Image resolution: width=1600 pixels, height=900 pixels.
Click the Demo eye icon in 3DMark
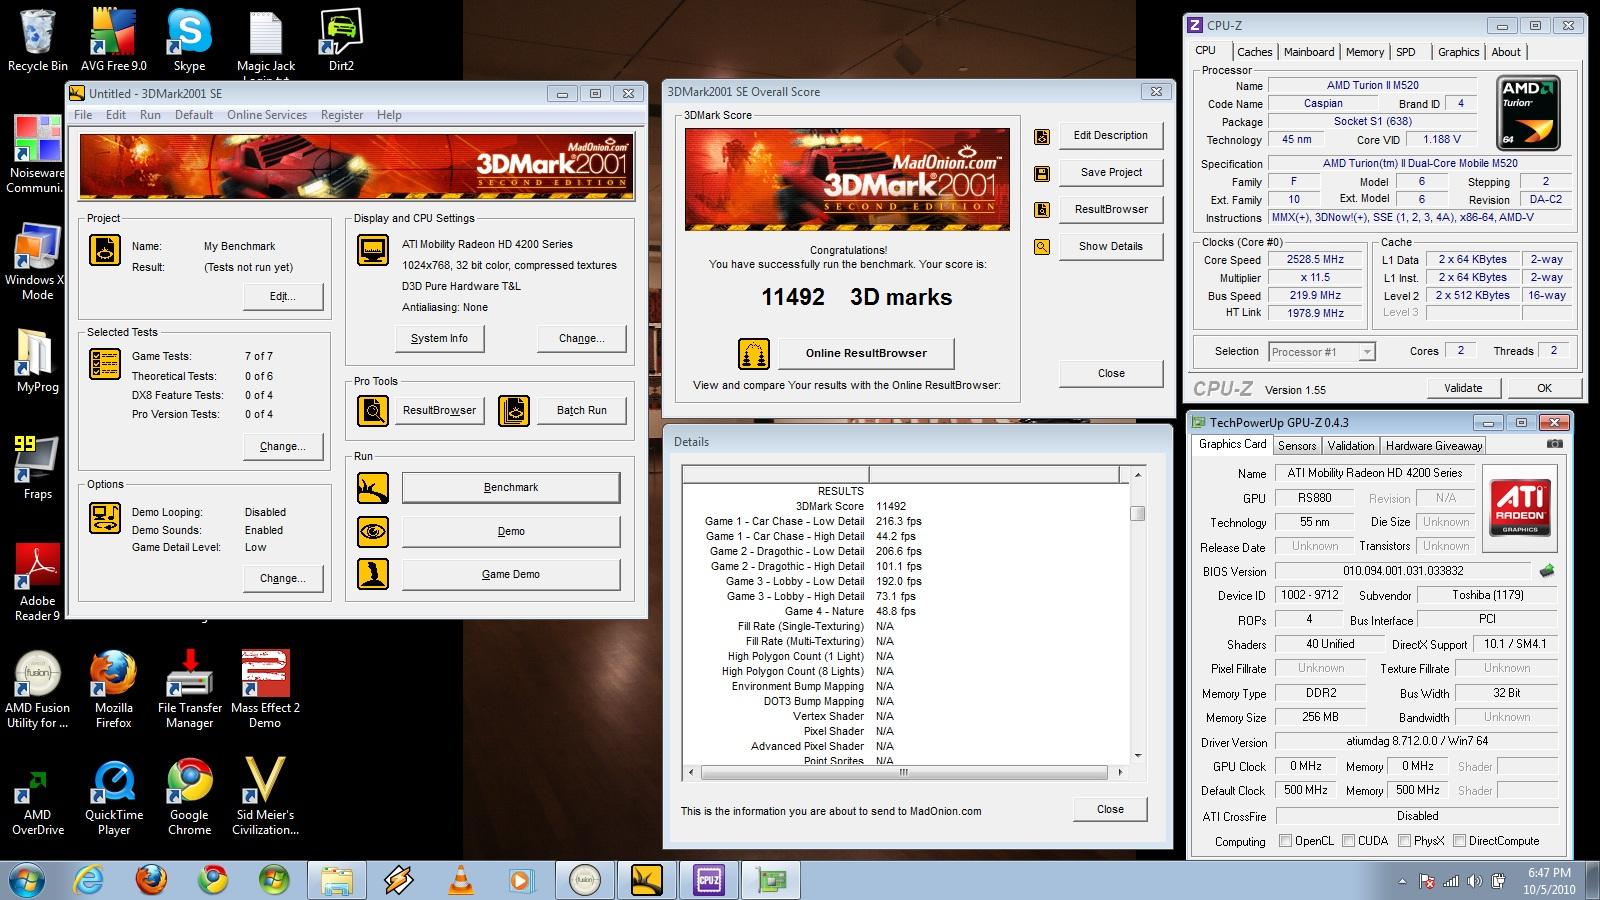[373, 531]
